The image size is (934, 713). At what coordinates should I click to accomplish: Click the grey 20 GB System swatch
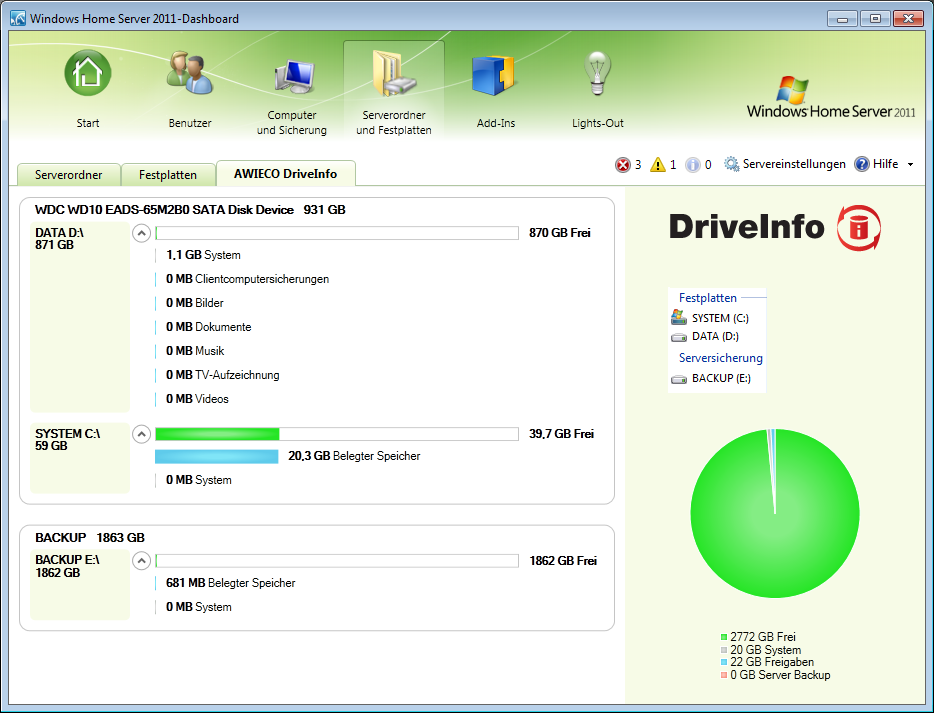tap(724, 650)
